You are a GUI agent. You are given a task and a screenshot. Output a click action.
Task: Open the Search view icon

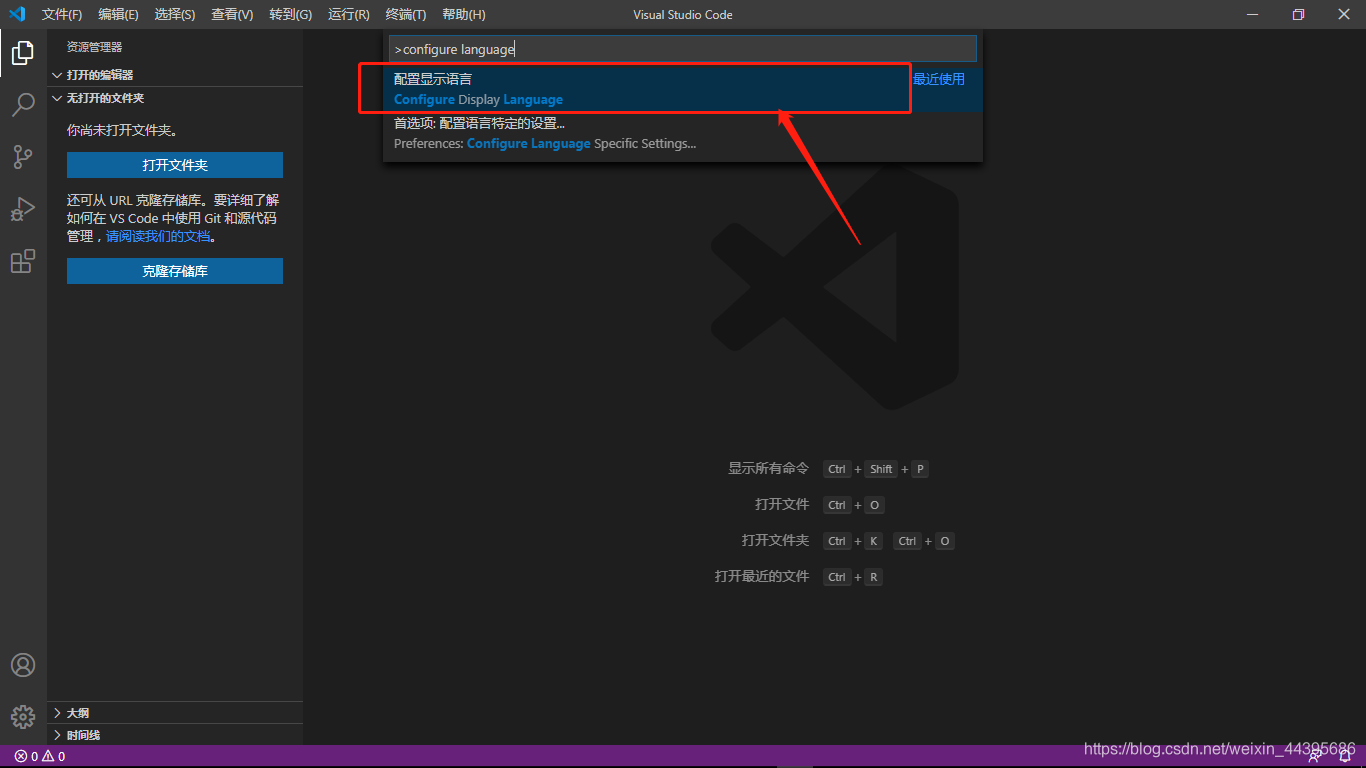click(23, 104)
